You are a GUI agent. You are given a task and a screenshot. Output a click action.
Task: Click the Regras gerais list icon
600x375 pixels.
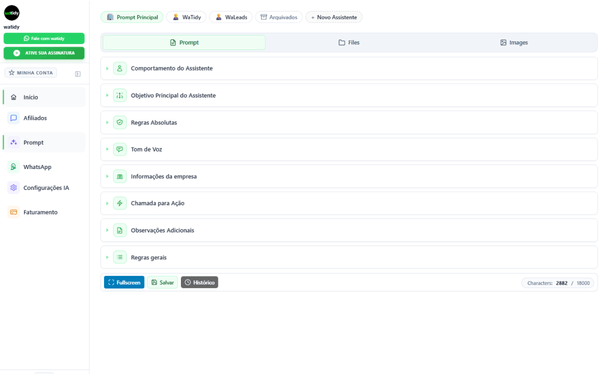120,258
